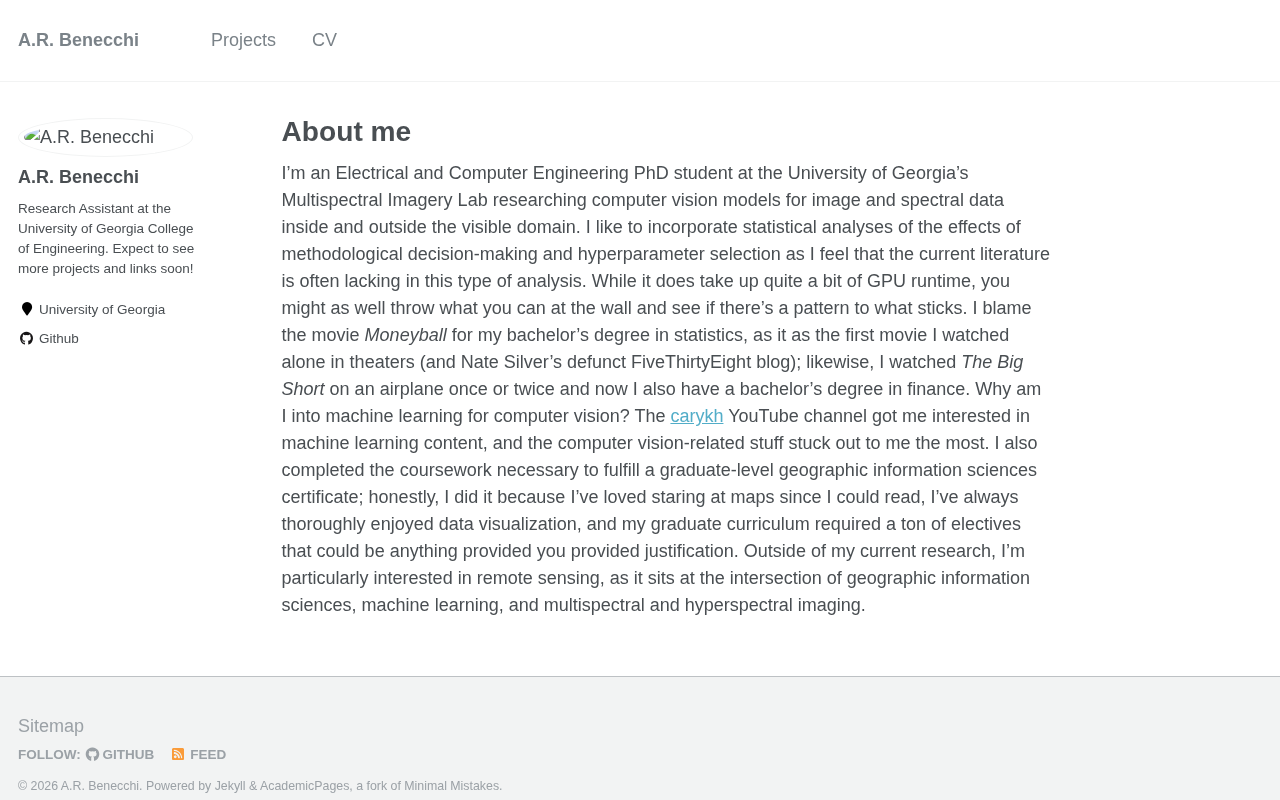Viewport: 1280px width, 800px height.
Task: Visit the Jekyll link in footer
Action: pyautogui.click(x=230, y=786)
